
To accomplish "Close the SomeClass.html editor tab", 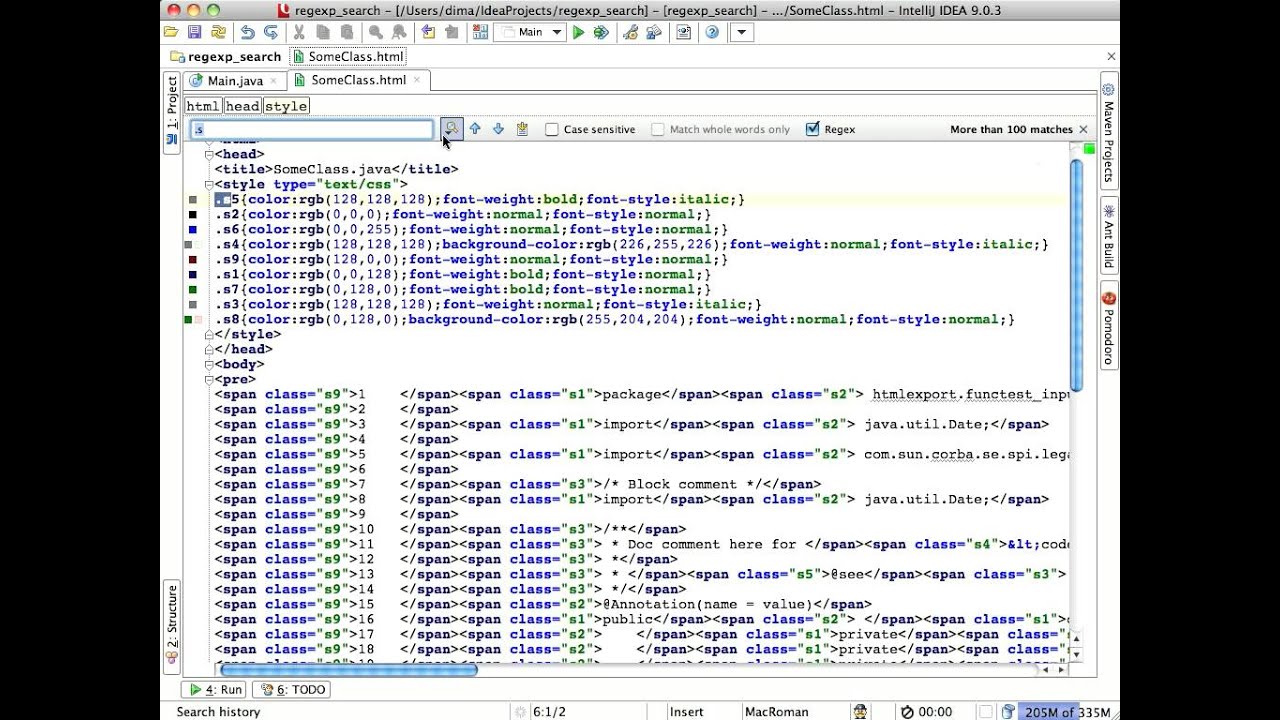I will tap(417, 80).
